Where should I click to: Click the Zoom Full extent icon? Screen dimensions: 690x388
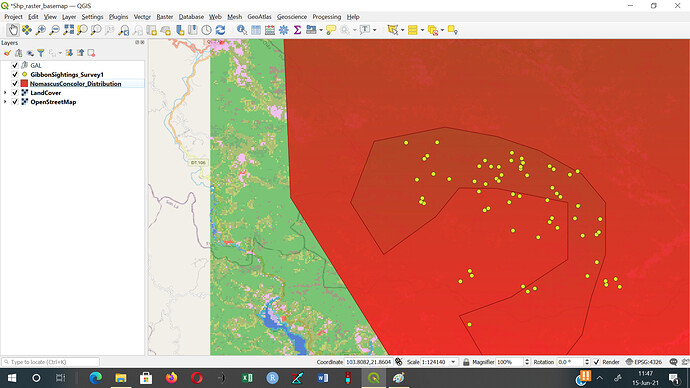[x=68, y=30]
